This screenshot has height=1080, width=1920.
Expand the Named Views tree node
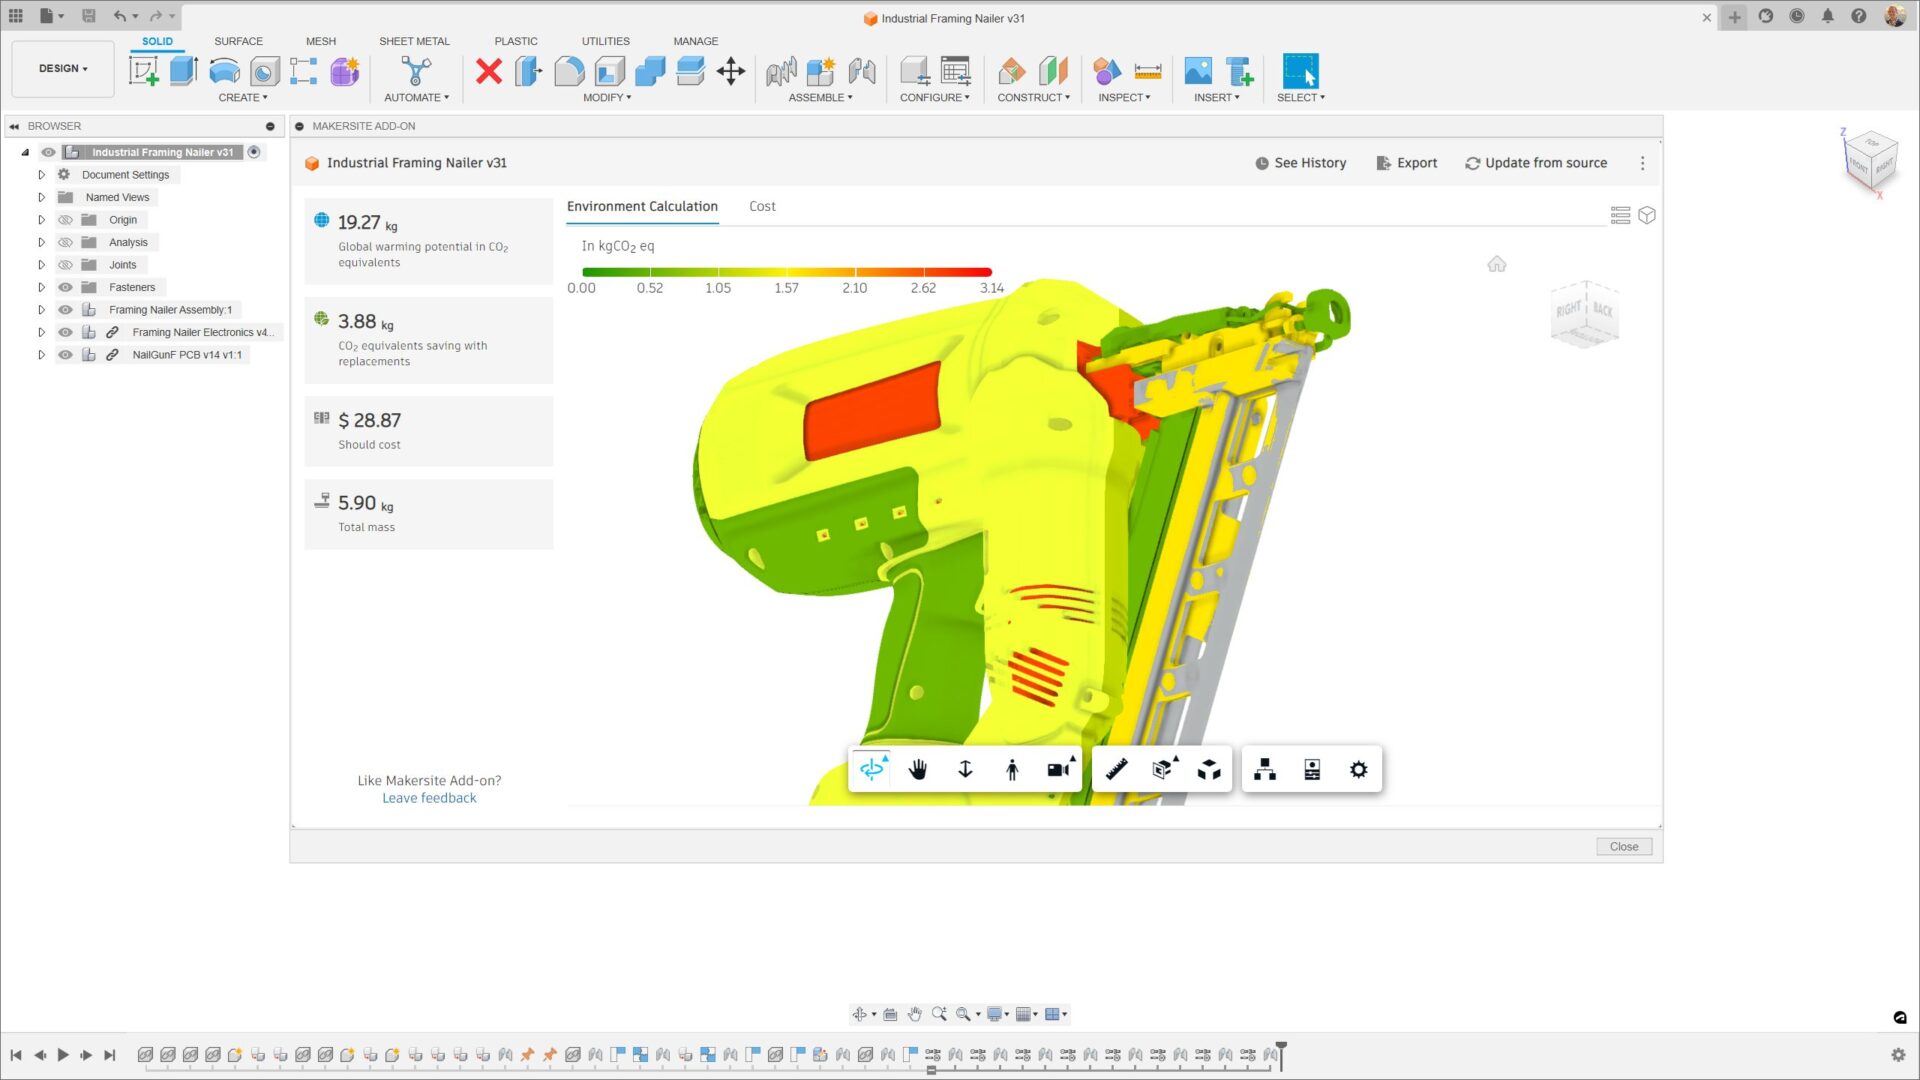[41, 197]
